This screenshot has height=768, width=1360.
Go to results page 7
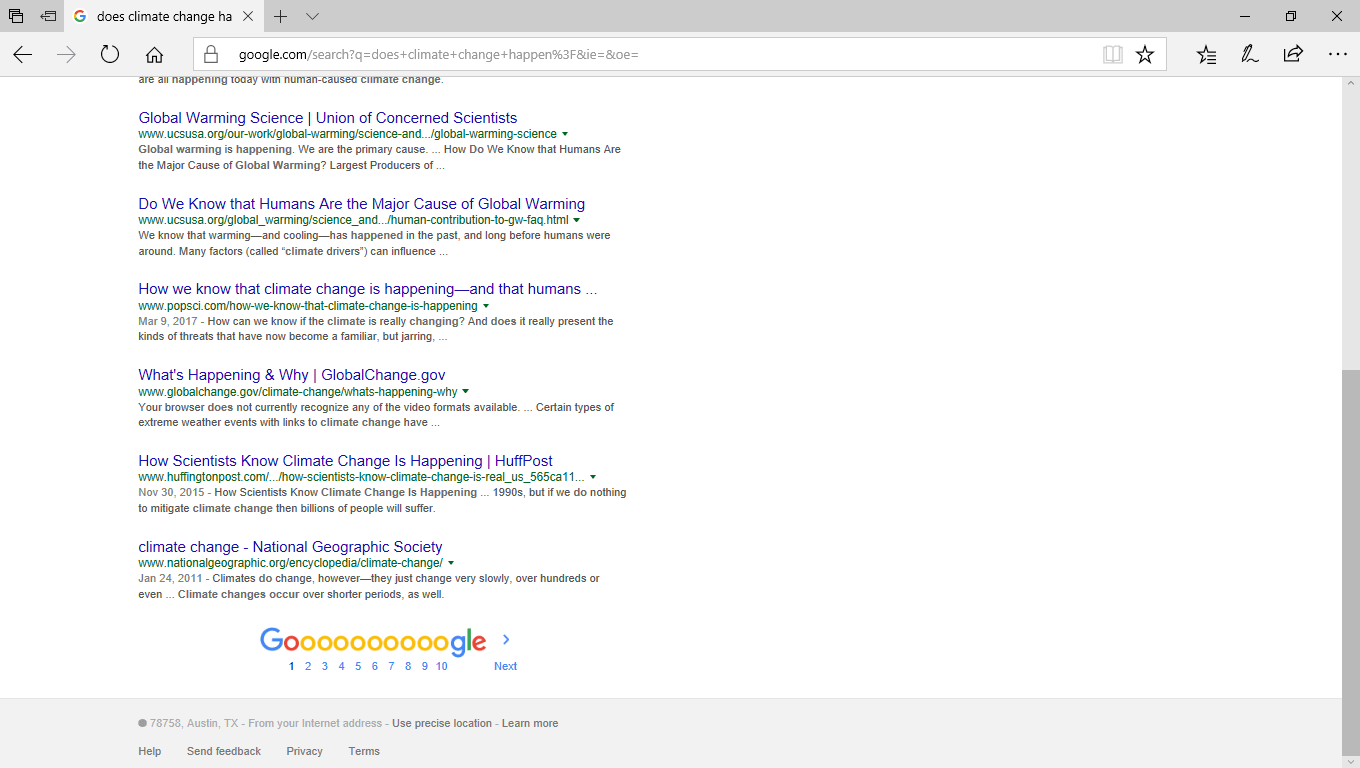point(391,666)
